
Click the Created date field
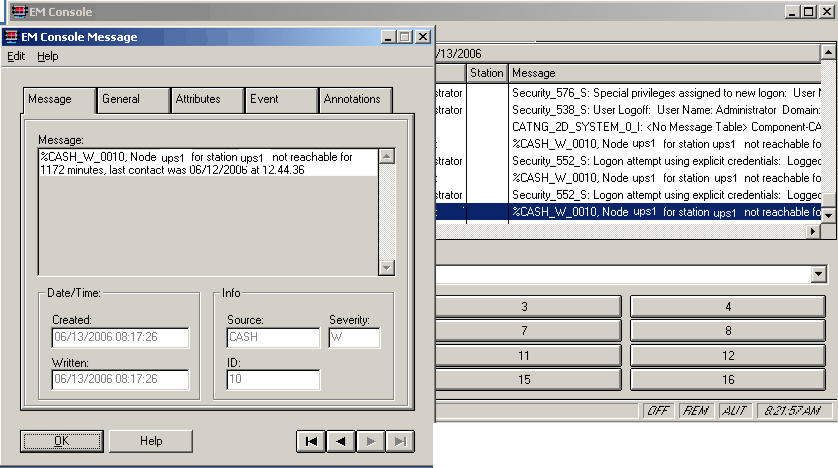tap(120, 338)
